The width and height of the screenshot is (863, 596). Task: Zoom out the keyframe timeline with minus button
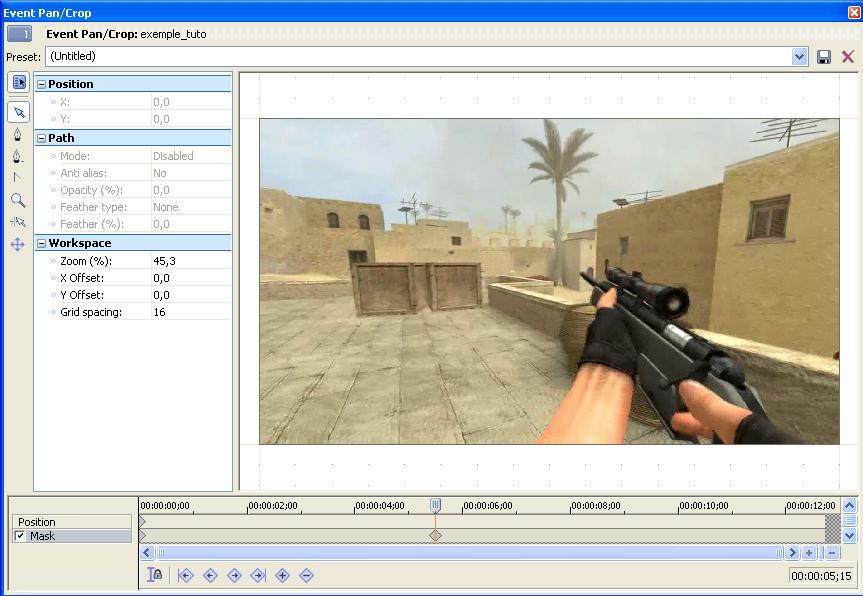[x=832, y=553]
